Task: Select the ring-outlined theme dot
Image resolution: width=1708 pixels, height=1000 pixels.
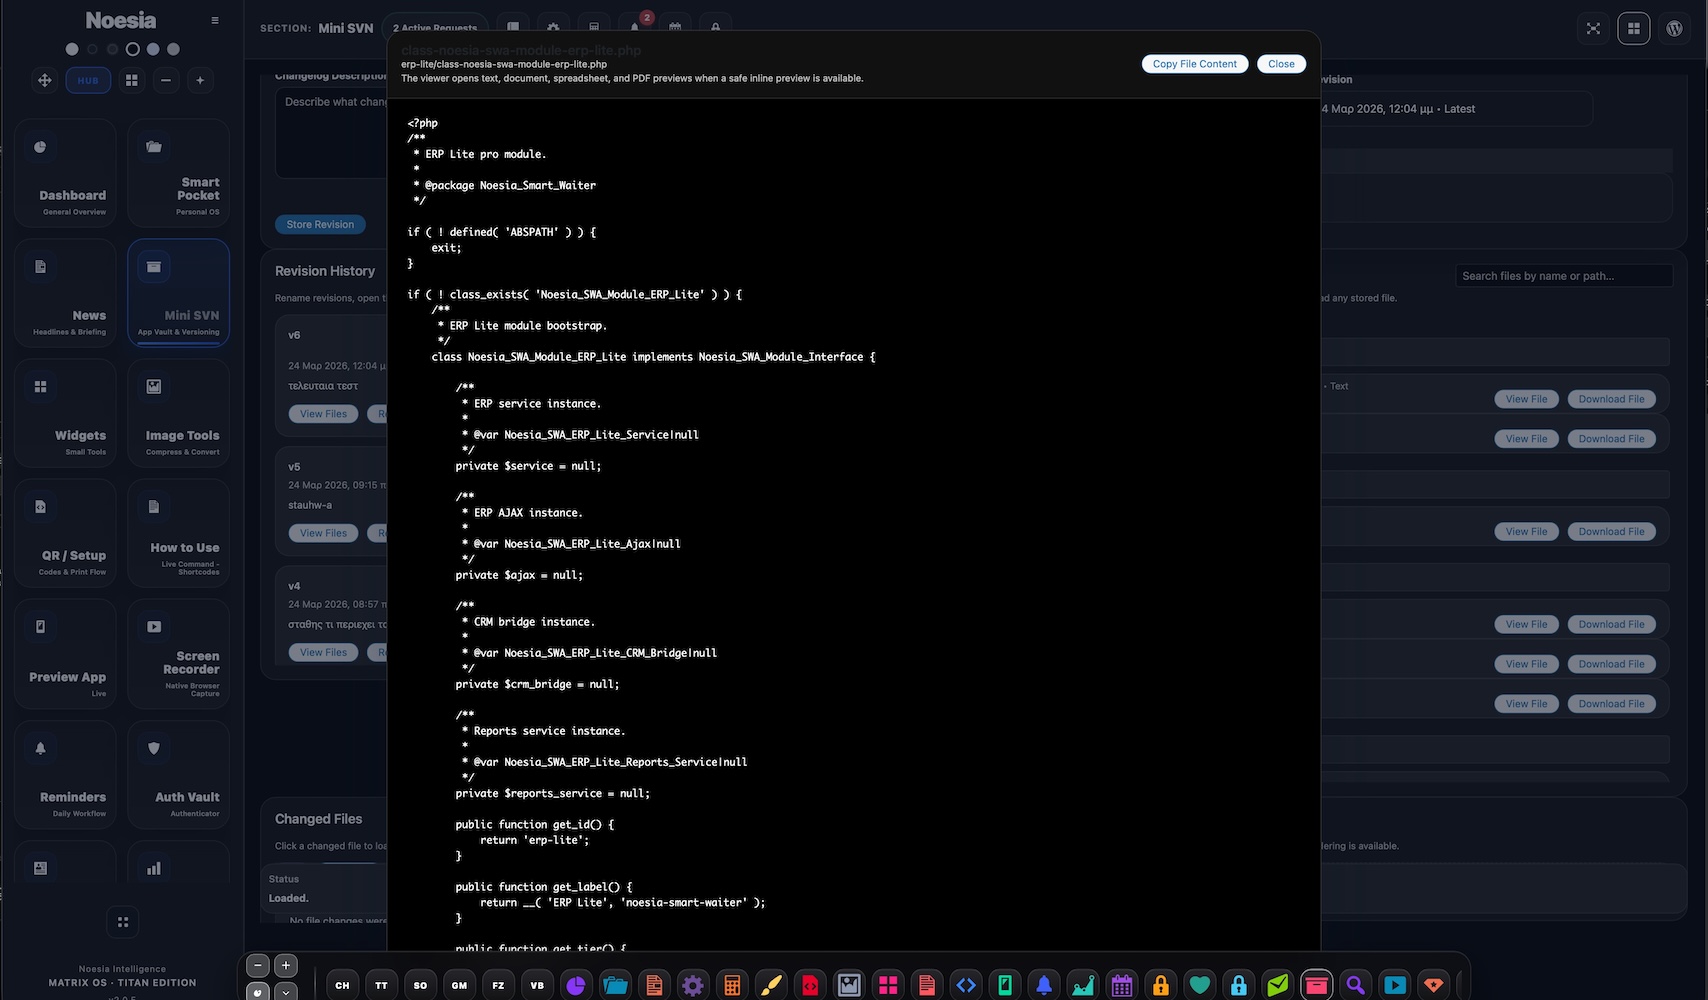Action: click(x=132, y=48)
